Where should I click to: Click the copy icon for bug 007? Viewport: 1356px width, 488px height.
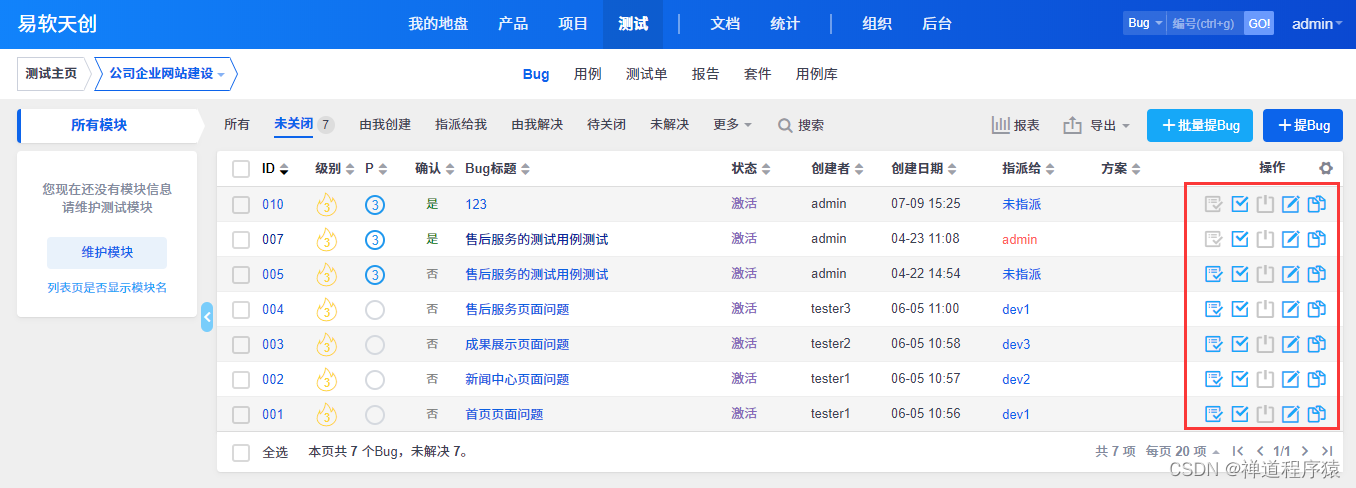(x=1317, y=239)
